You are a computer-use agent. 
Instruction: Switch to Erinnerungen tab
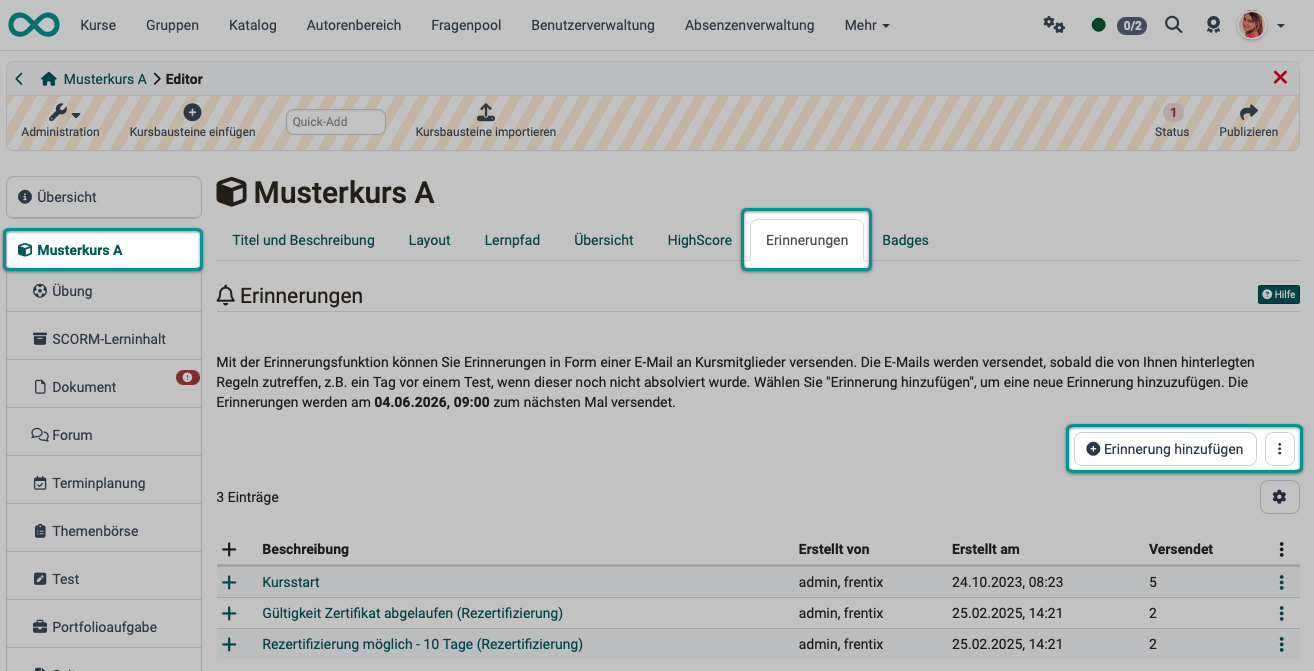pyautogui.click(x=807, y=241)
